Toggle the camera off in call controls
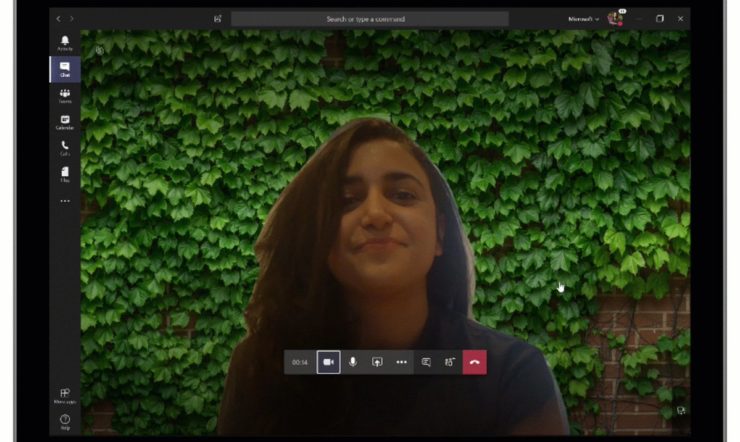Image resolution: width=740 pixels, height=442 pixels. click(x=328, y=362)
